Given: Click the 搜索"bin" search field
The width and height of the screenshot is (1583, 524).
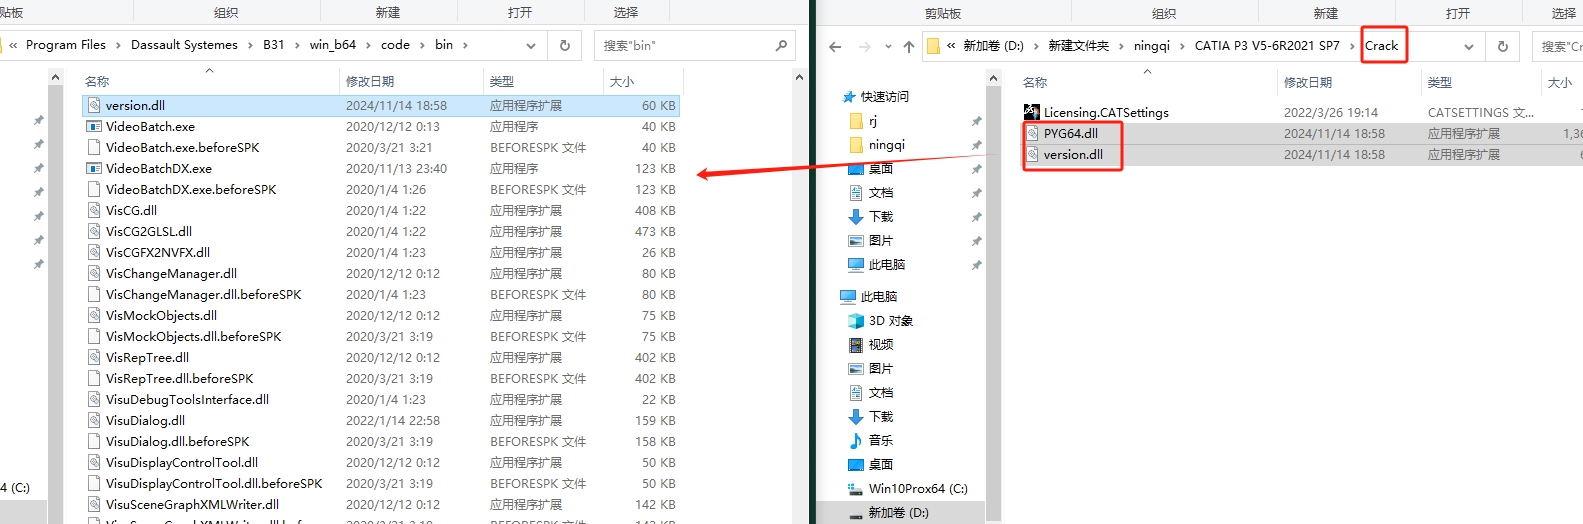Looking at the screenshot, I should click(x=685, y=45).
